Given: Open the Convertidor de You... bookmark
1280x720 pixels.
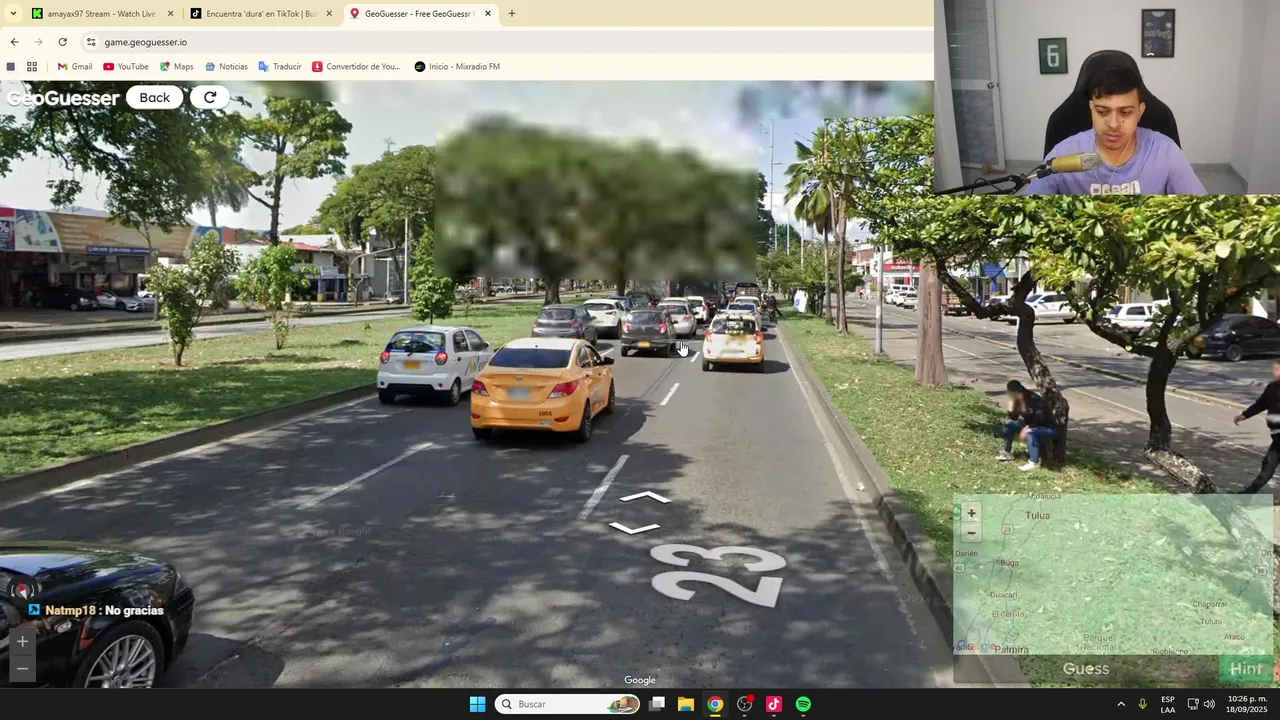Looking at the screenshot, I should [356, 67].
